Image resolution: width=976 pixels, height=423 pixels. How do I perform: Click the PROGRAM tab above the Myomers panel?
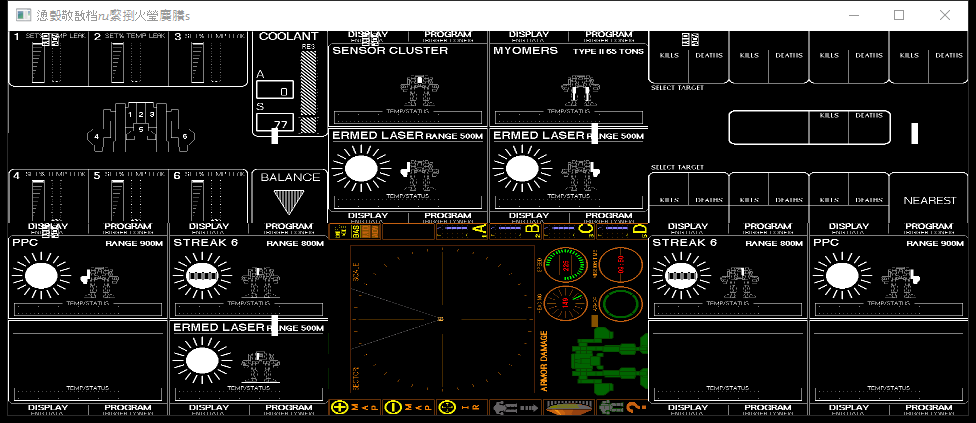608,36
